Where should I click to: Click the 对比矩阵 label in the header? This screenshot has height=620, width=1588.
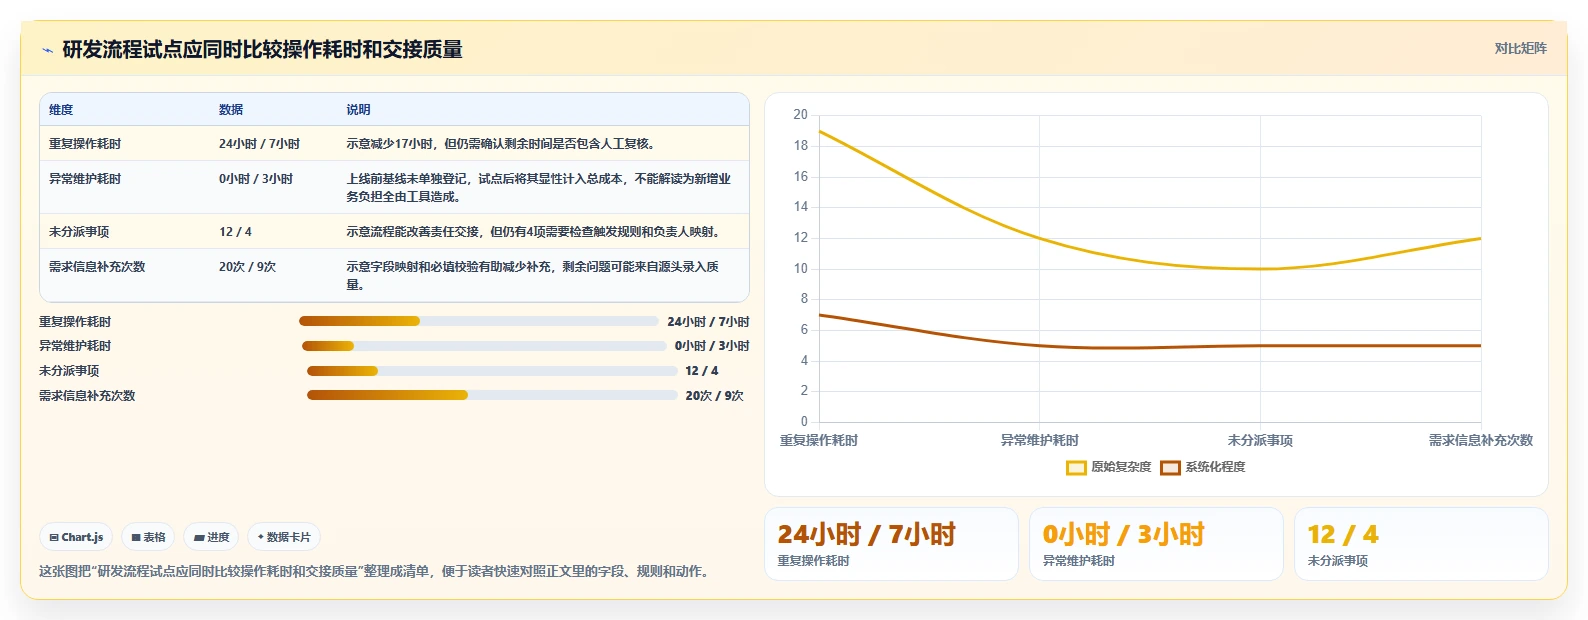point(1520,49)
